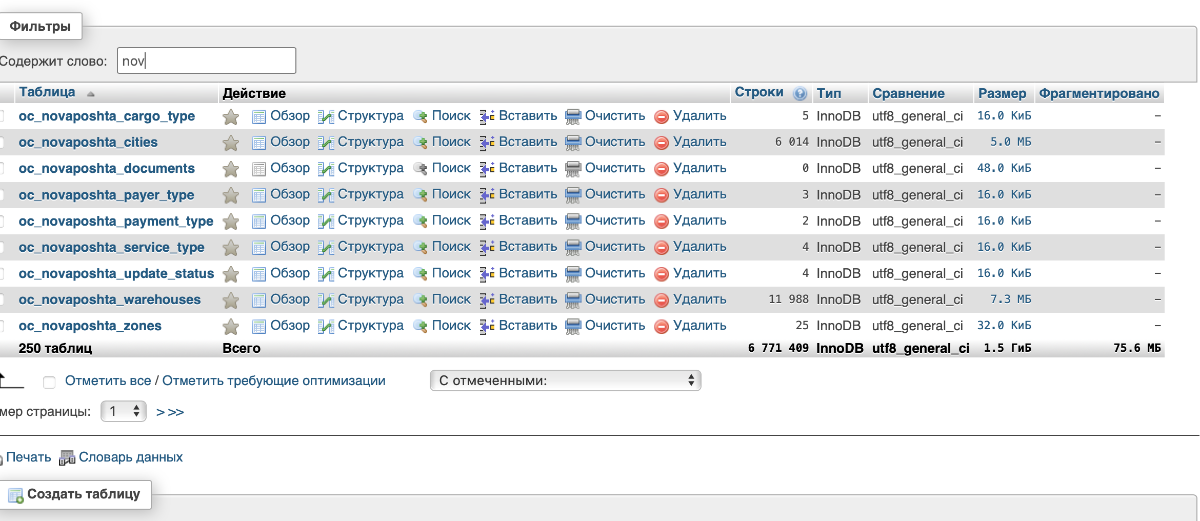Click favorite star for oc_novaposhta_cities
The height and width of the screenshot is (521, 1200).
231,143
